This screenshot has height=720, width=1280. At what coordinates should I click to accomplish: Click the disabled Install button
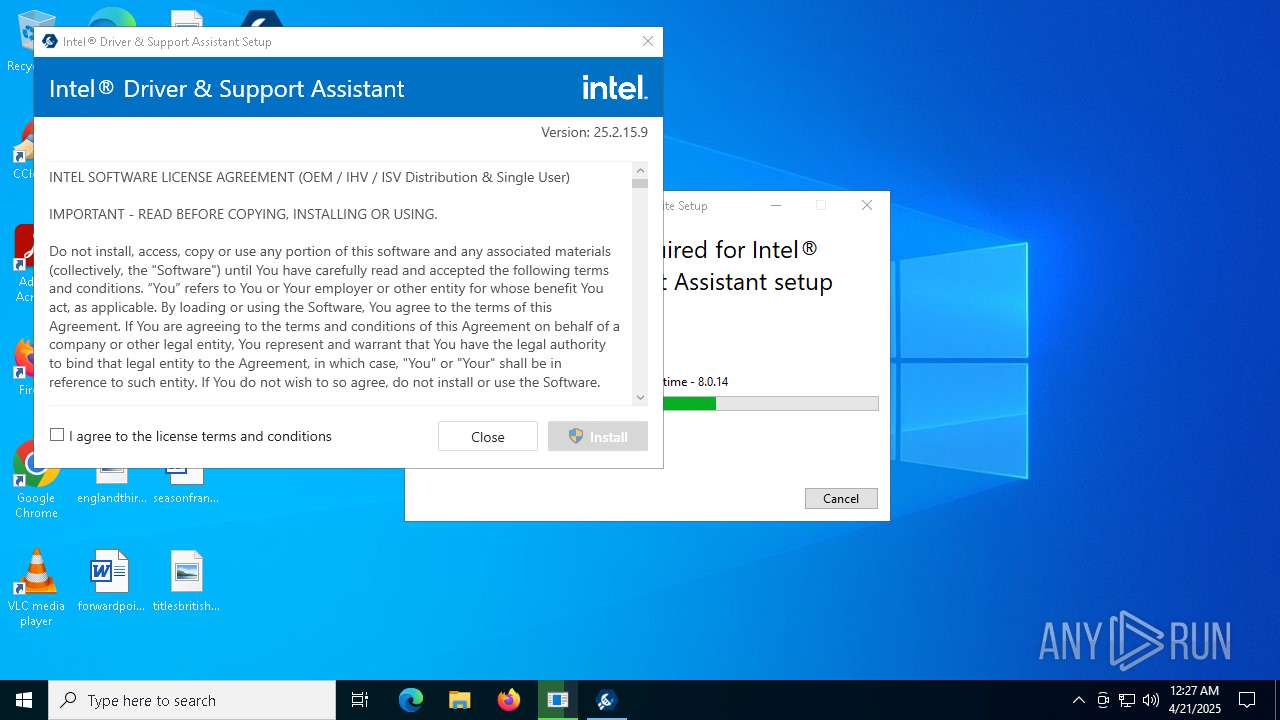(598, 436)
